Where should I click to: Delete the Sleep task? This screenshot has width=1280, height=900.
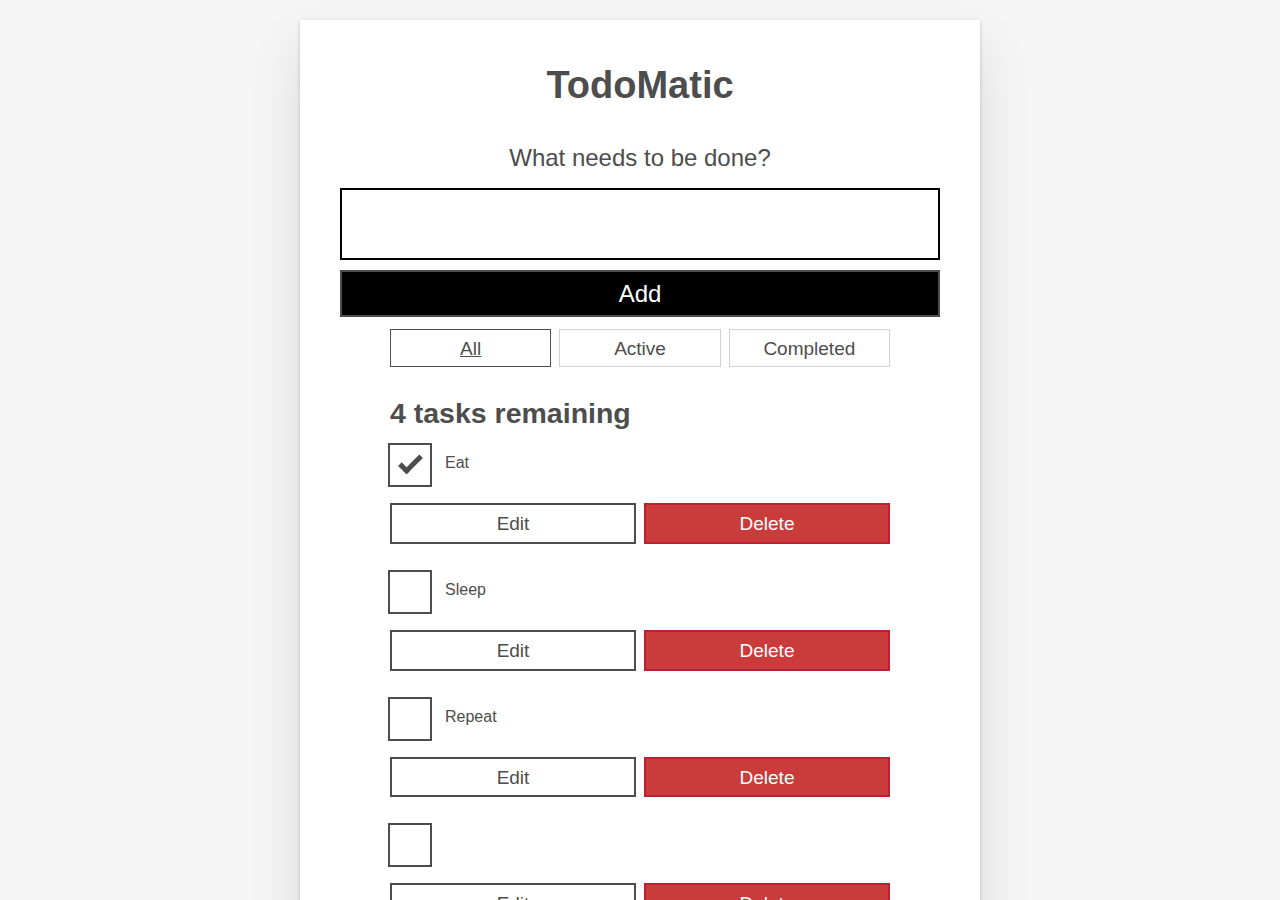[767, 651]
